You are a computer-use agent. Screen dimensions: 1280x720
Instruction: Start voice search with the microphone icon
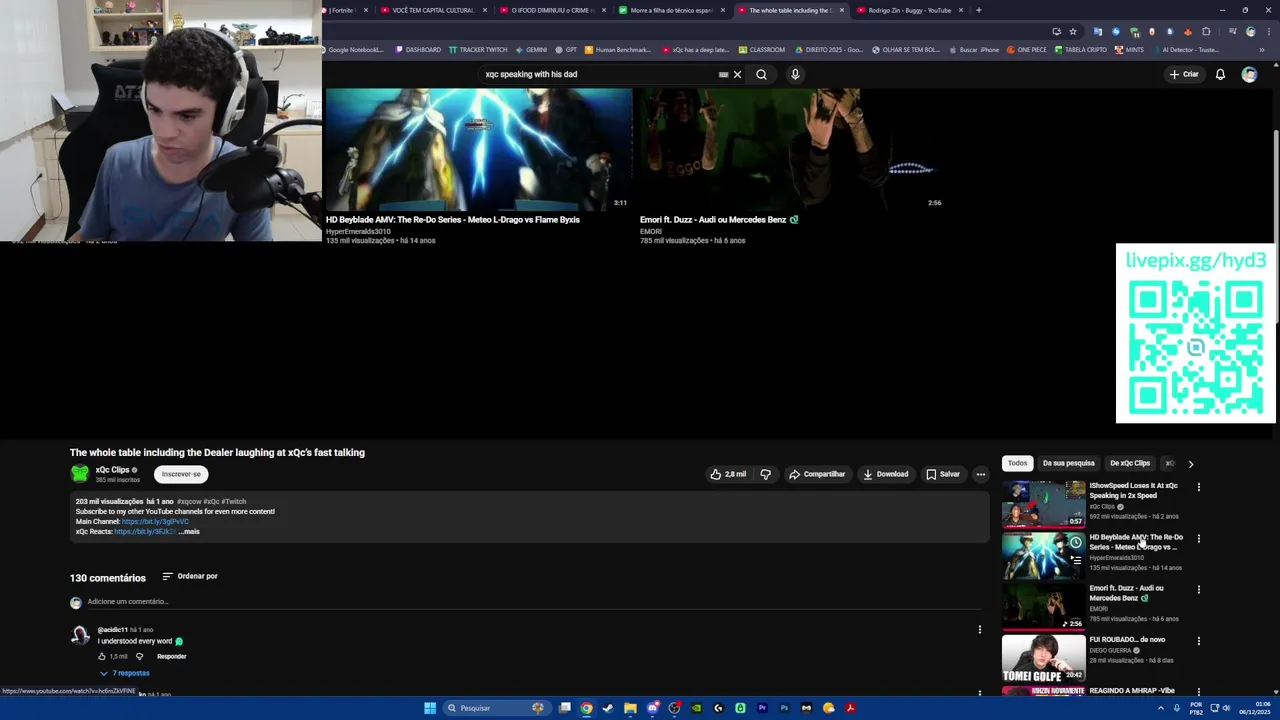tap(795, 74)
